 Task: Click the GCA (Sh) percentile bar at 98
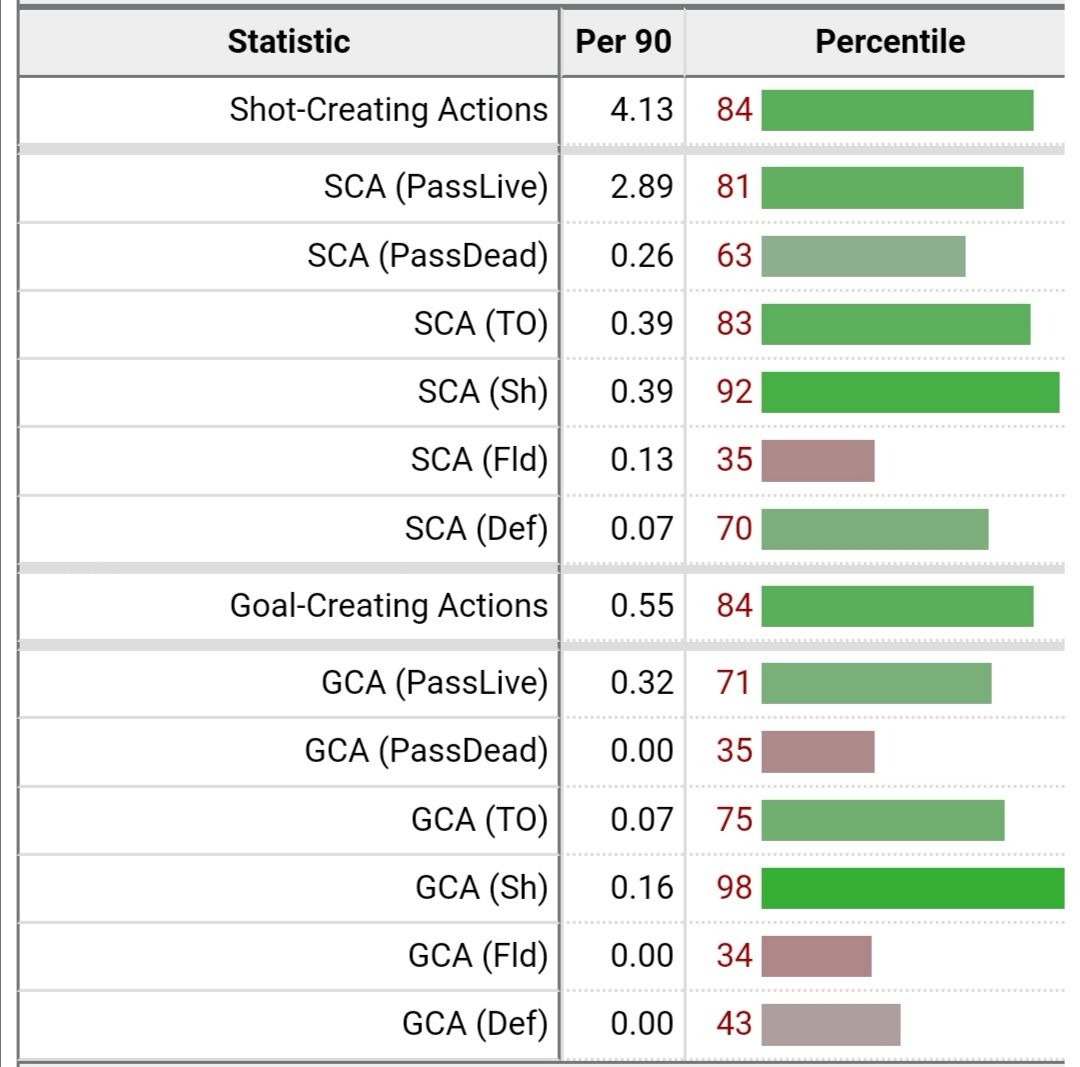pyautogui.click(x=912, y=888)
